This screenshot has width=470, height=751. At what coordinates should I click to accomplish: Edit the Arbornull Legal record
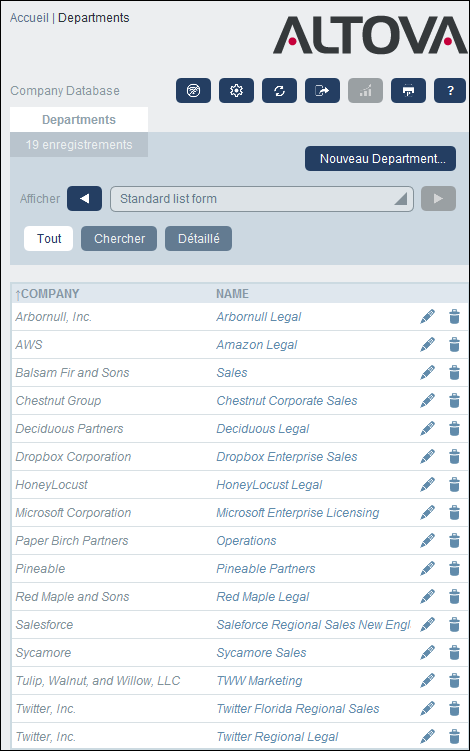[x=427, y=317]
